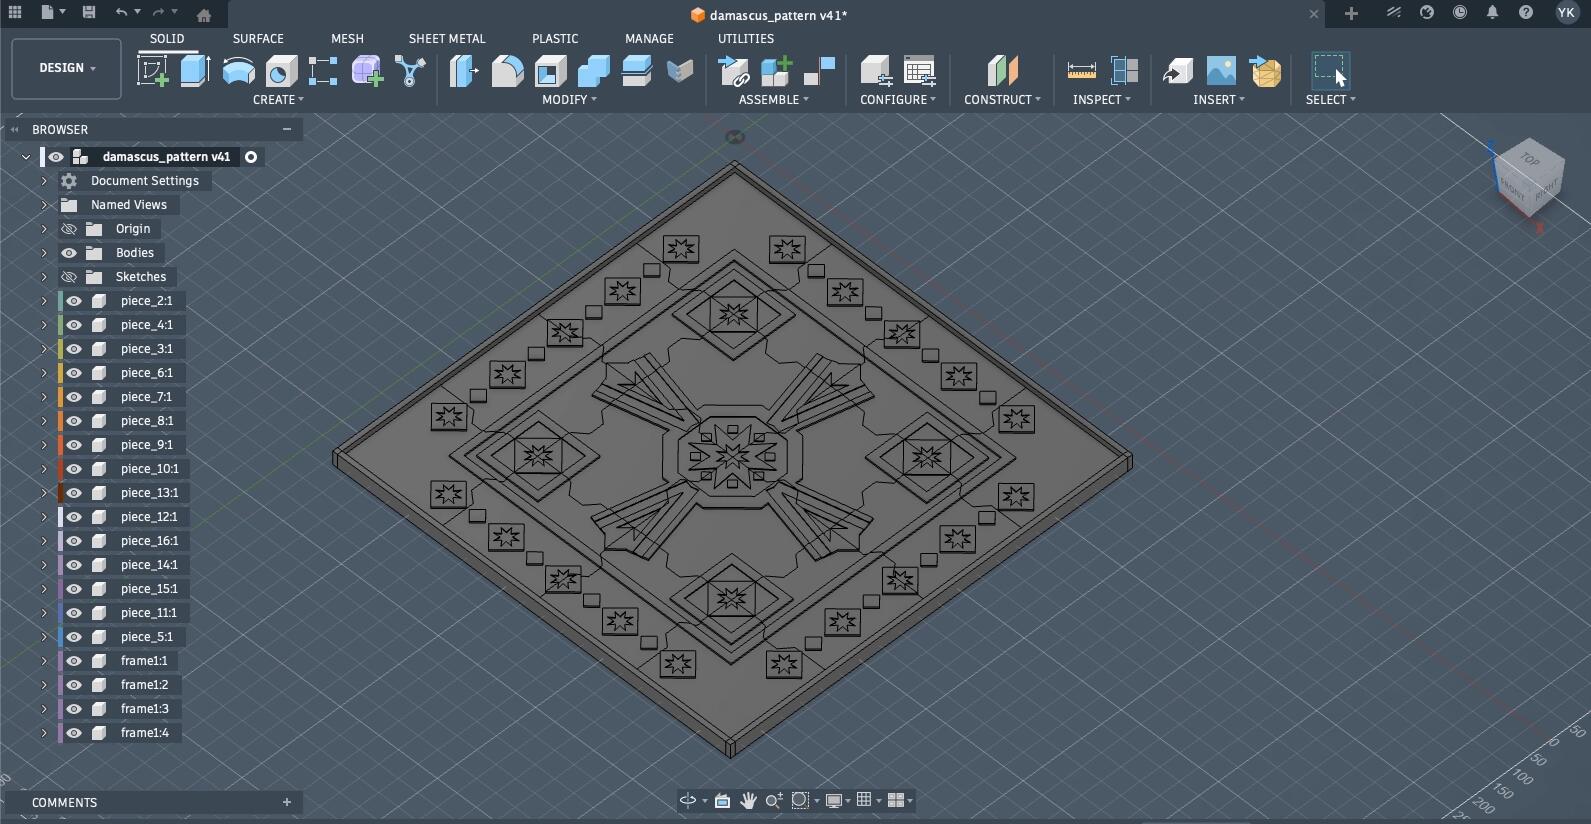Select the Measure tool

pos(1081,71)
